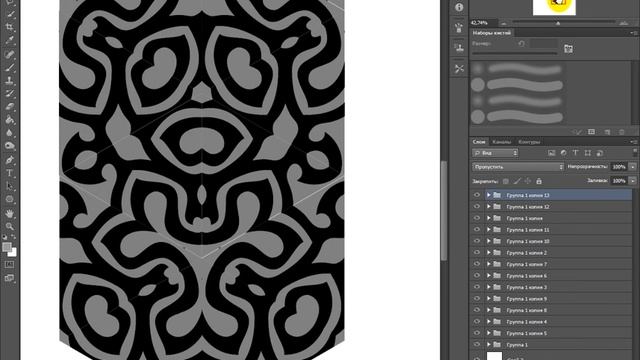640x360 pixels.
Task: Select the Brush tool in toolbar
Action: point(10,67)
